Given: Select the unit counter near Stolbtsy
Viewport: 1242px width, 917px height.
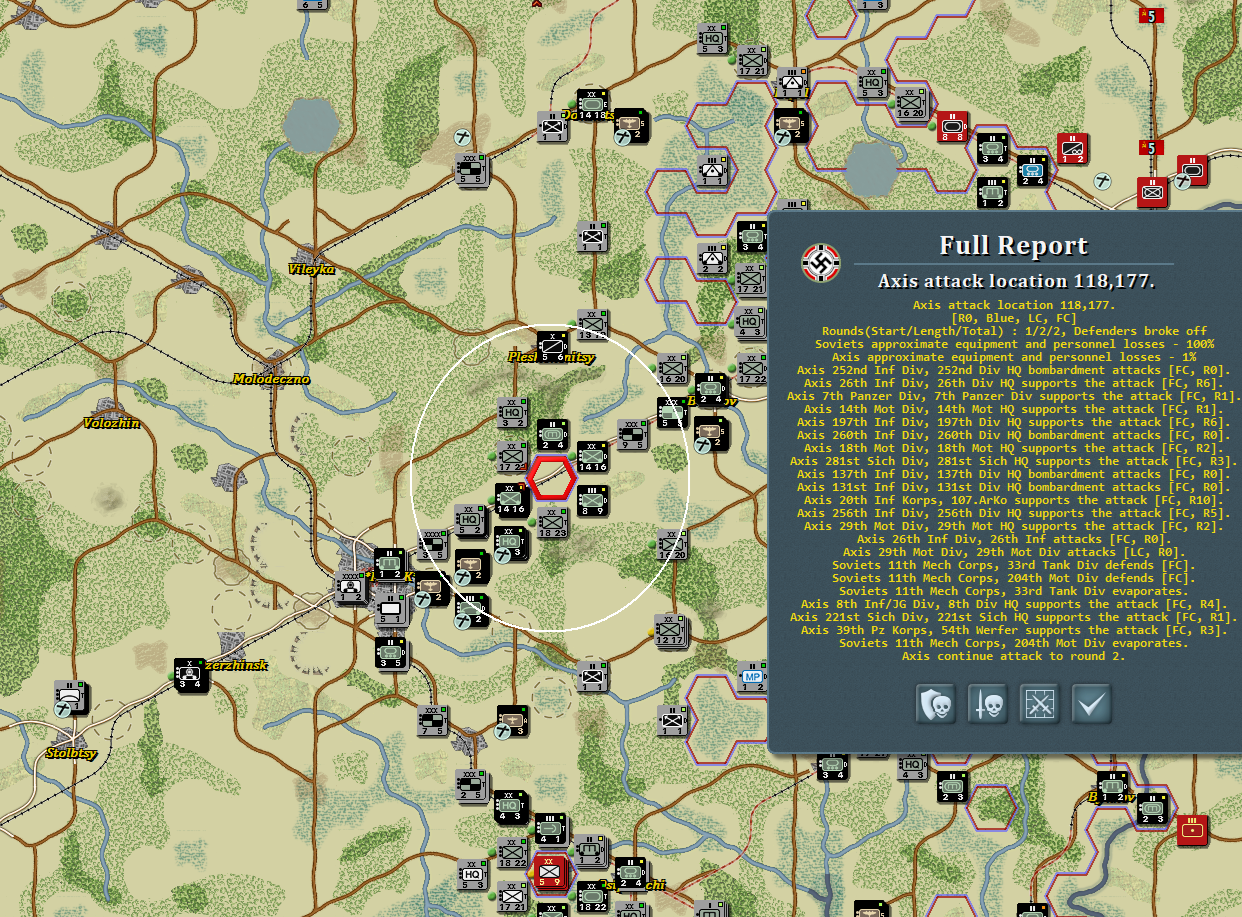Looking at the screenshot, I should pos(71,698).
